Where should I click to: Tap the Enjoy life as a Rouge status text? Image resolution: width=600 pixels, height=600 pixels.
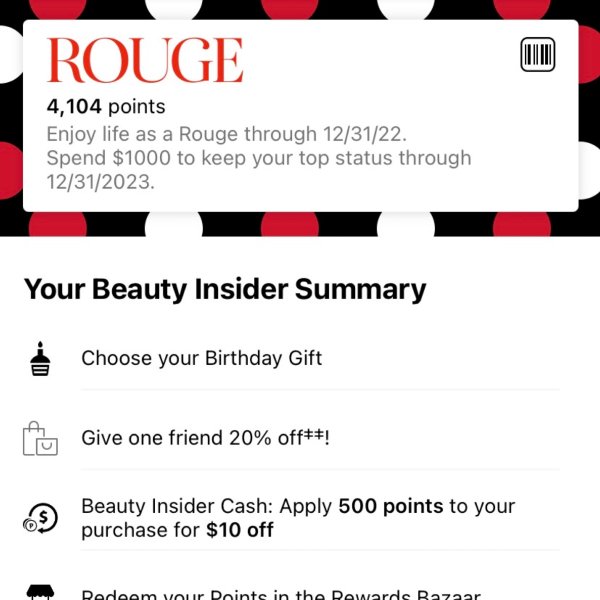[x=227, y=134]
